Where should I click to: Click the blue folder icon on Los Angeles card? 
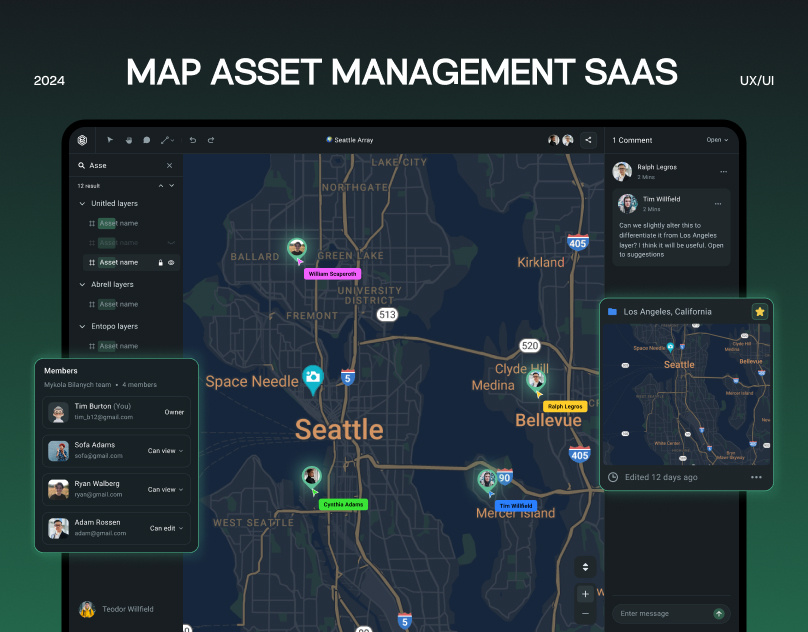coord(614,311)
